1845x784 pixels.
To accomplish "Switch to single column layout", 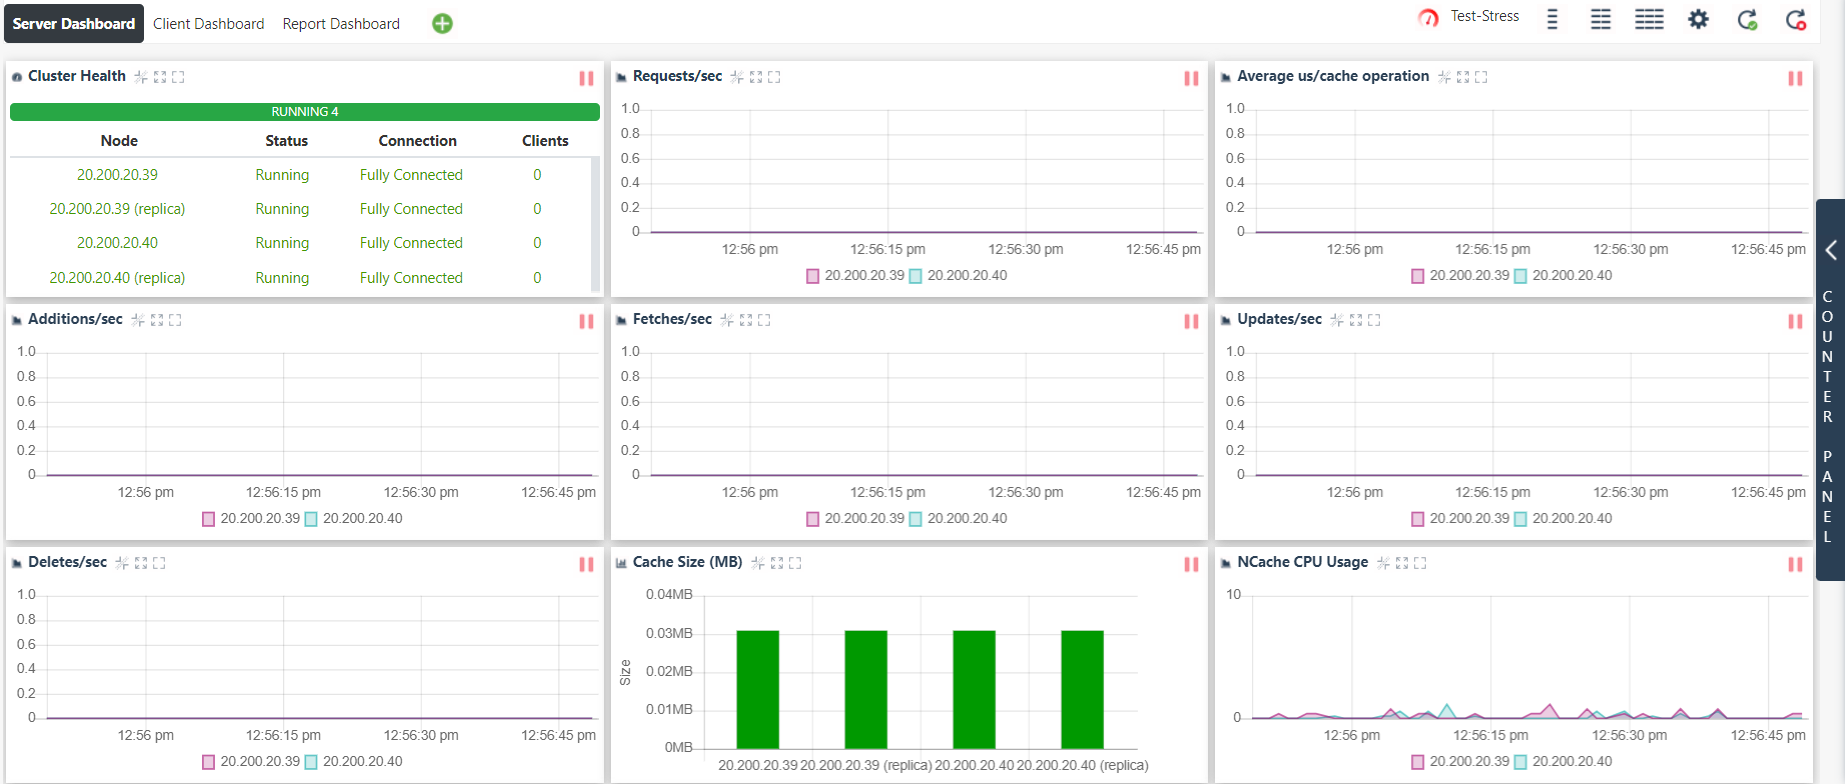I will (1552, 19).
